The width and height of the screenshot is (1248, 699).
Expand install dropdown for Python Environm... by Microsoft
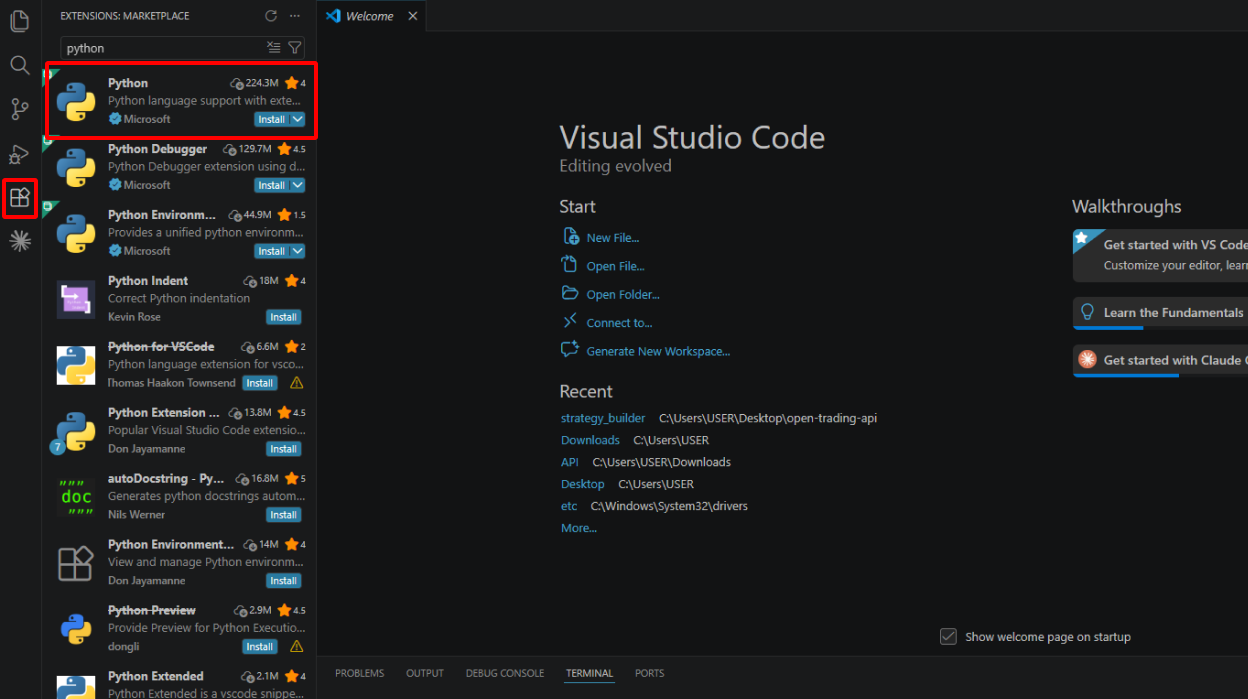coord(298,251)
